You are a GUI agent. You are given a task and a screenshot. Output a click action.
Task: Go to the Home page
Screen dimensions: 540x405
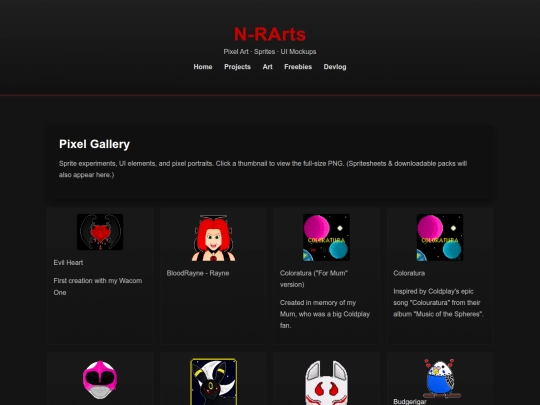(203, 67)
